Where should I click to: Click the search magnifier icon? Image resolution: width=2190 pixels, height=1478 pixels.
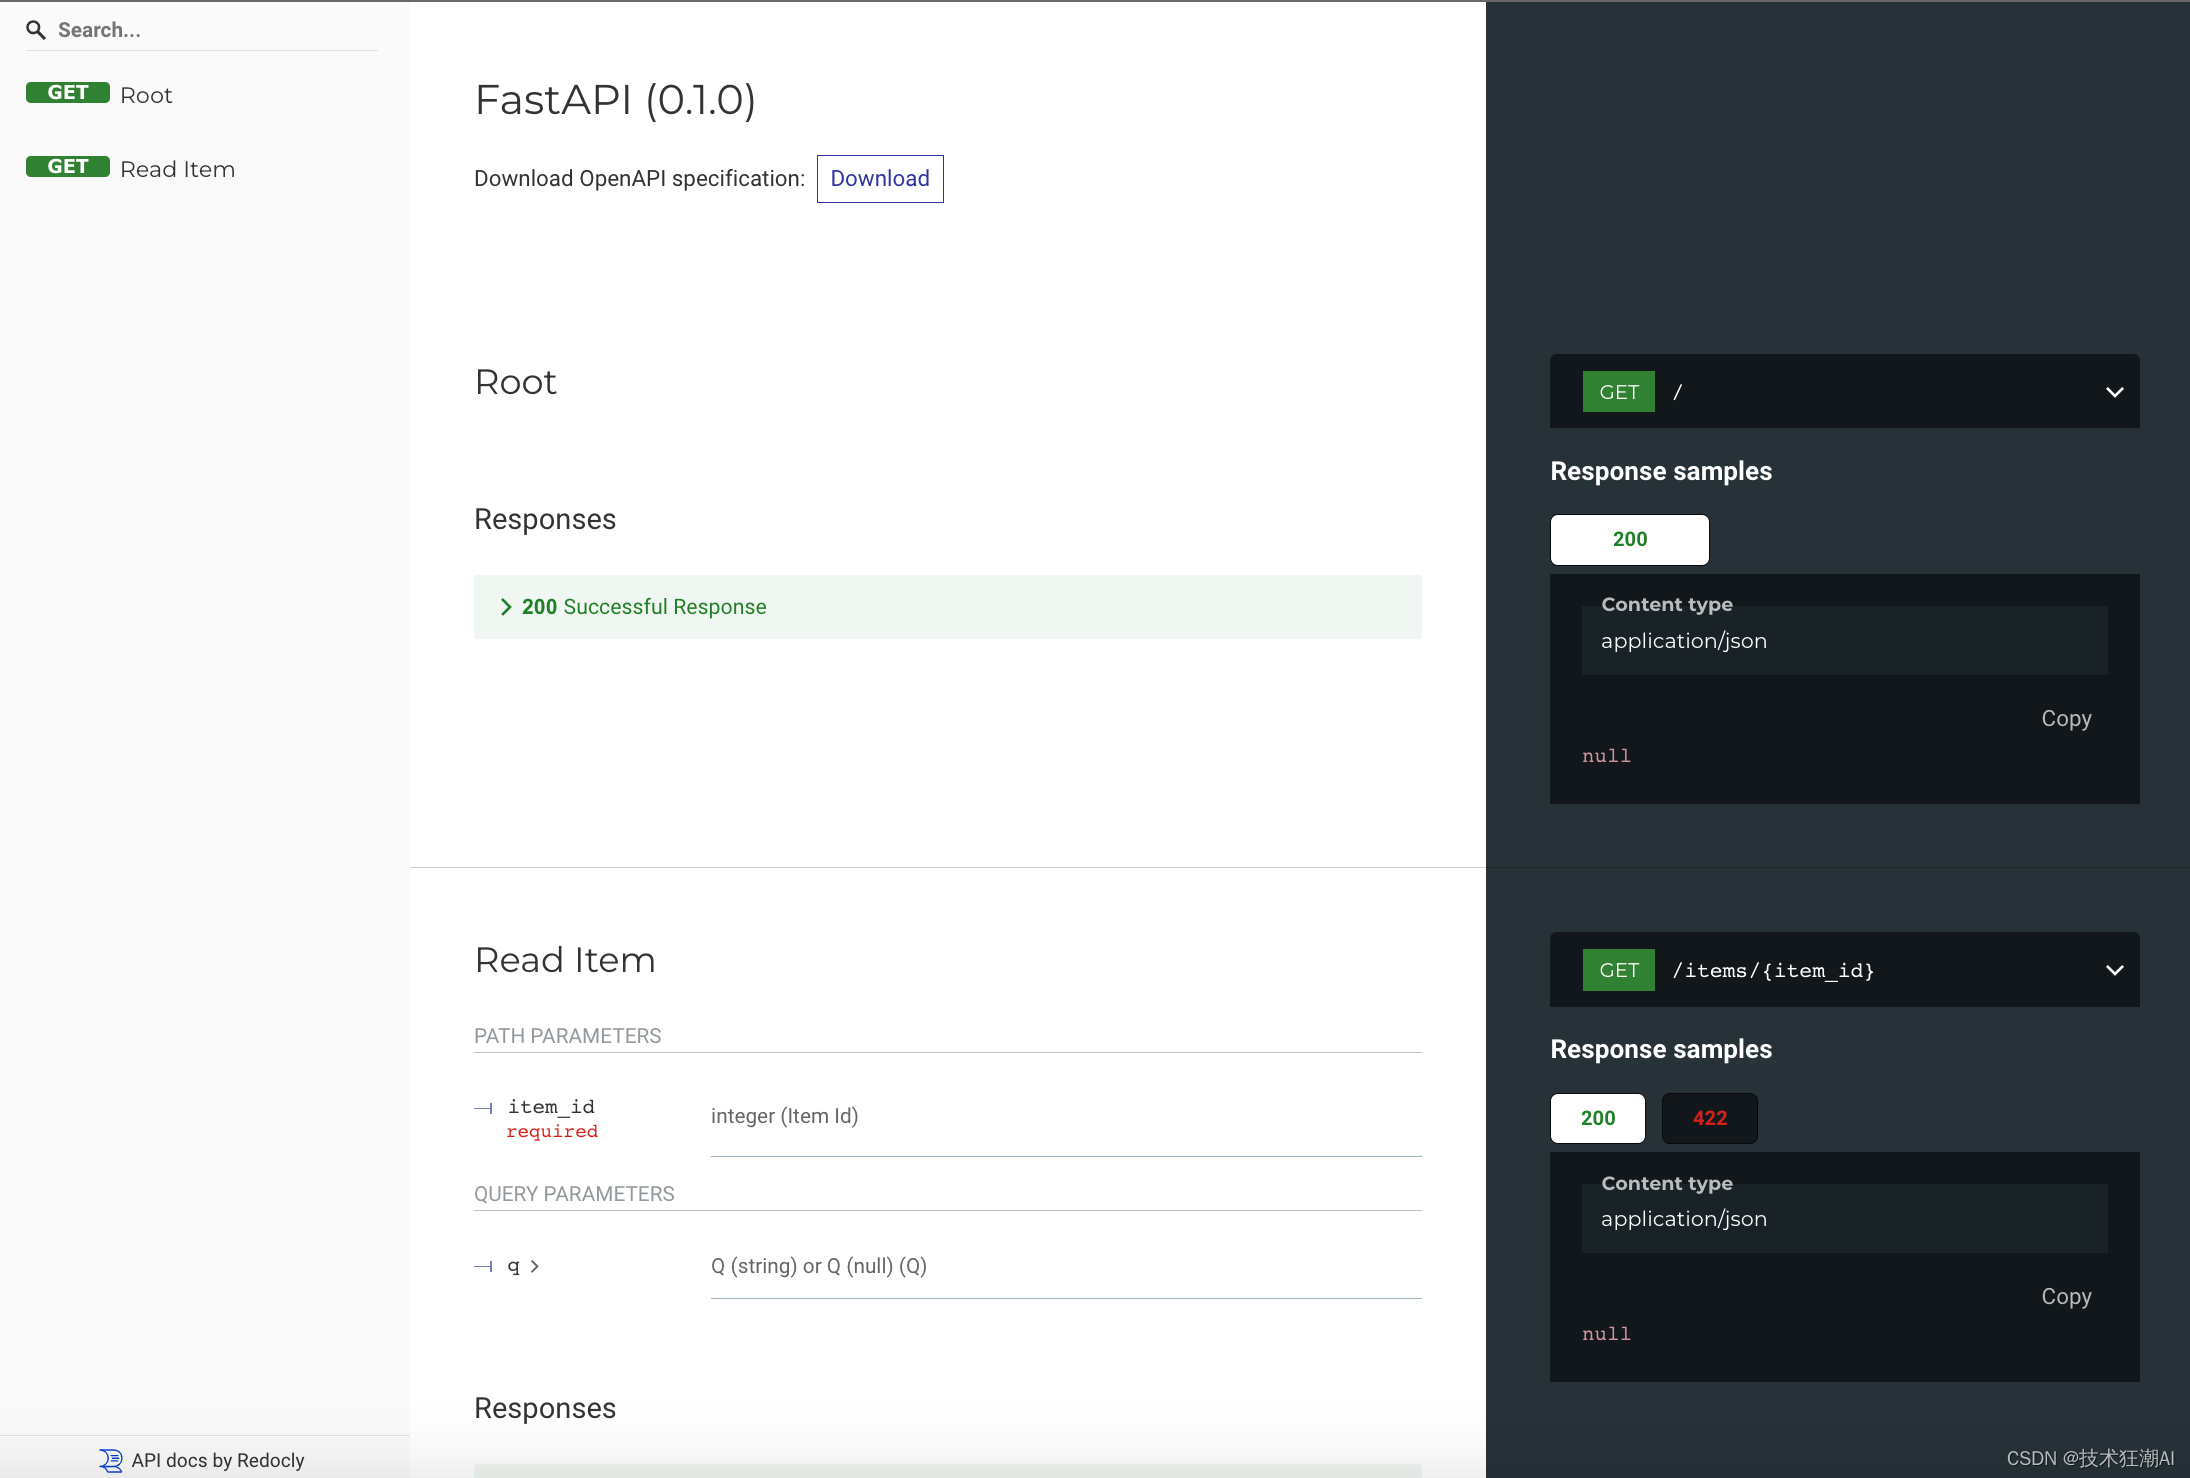[36, 29]
